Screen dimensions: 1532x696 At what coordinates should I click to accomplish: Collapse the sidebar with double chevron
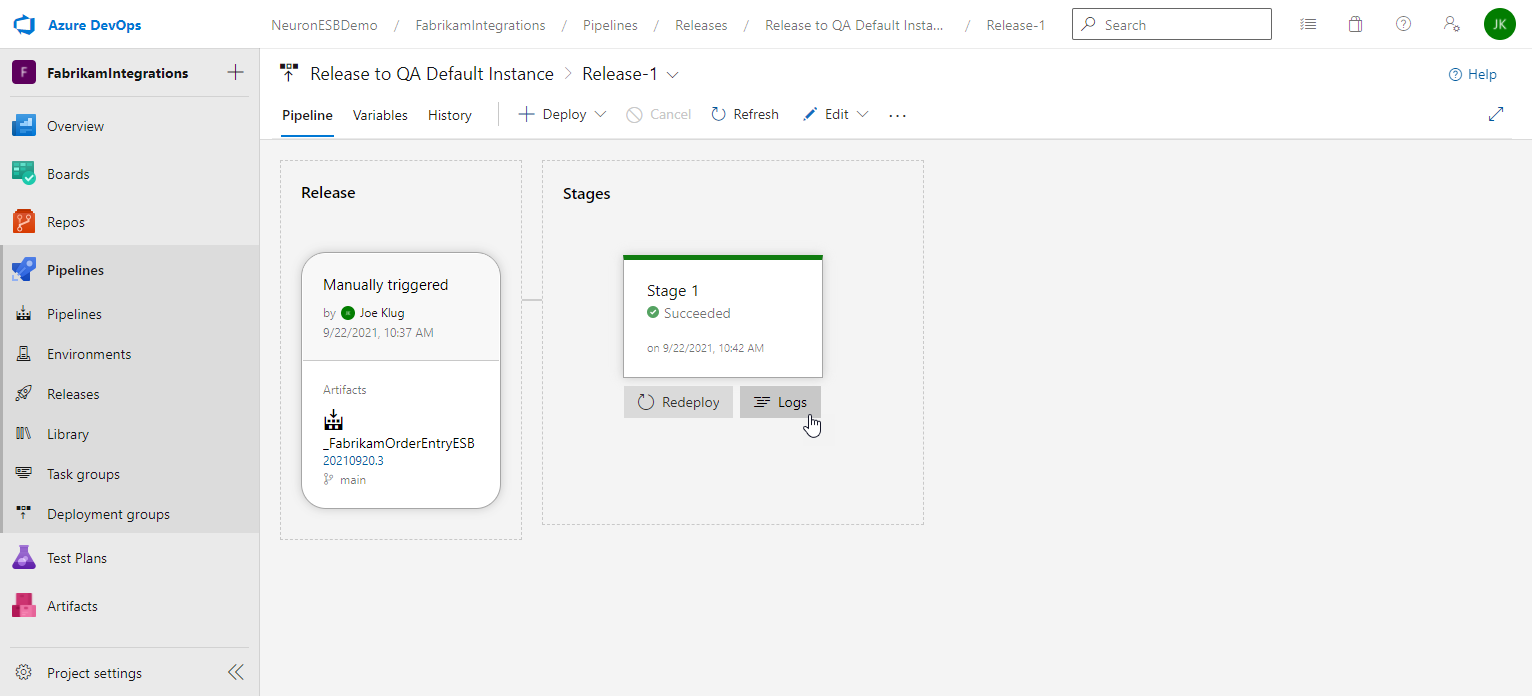pos(236,673)
